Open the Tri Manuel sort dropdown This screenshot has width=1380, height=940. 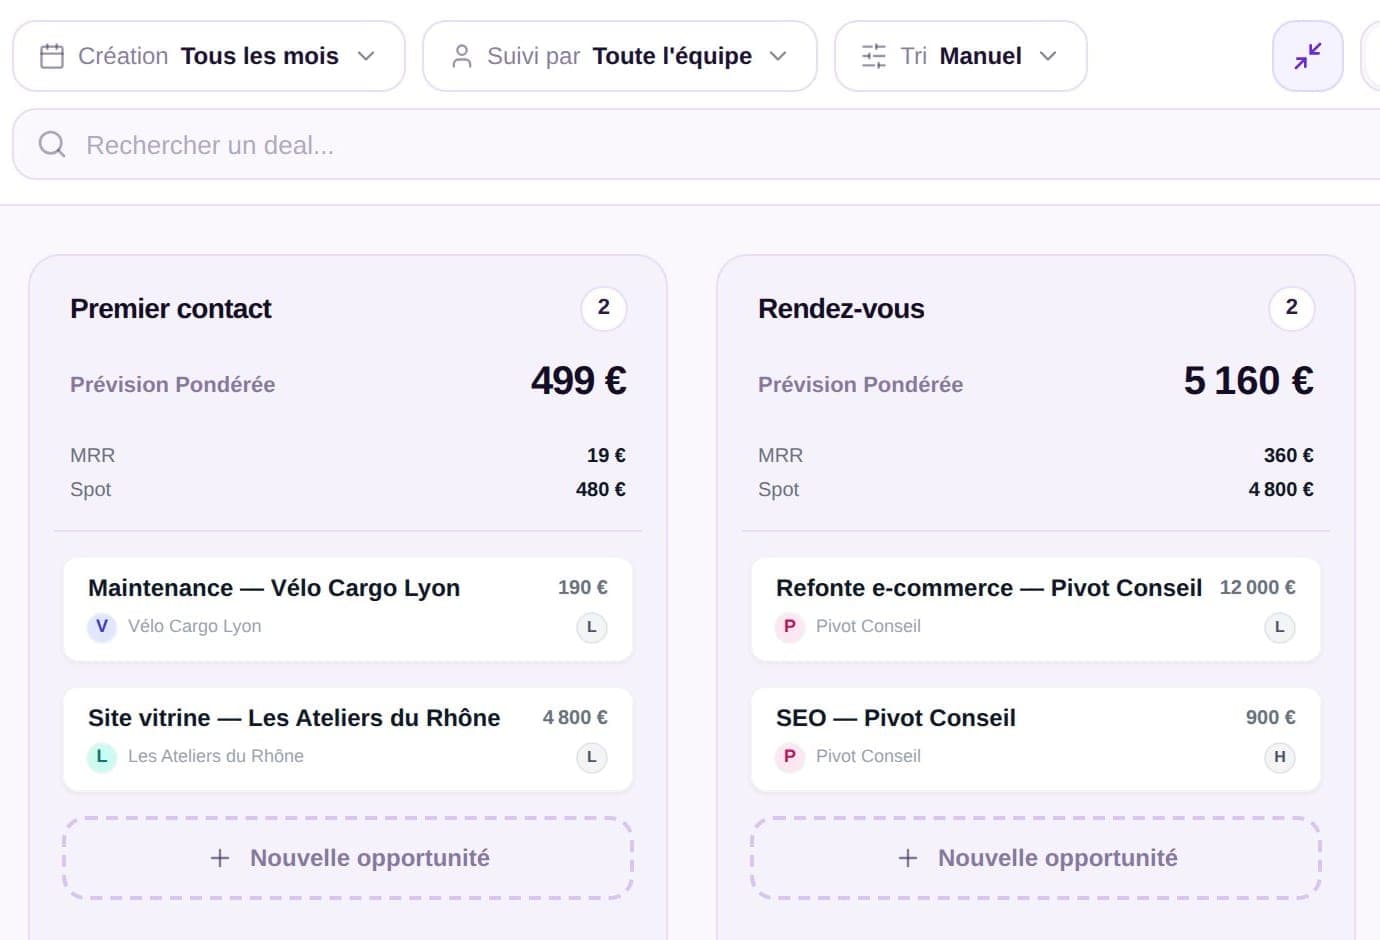(x=961, y=56)
